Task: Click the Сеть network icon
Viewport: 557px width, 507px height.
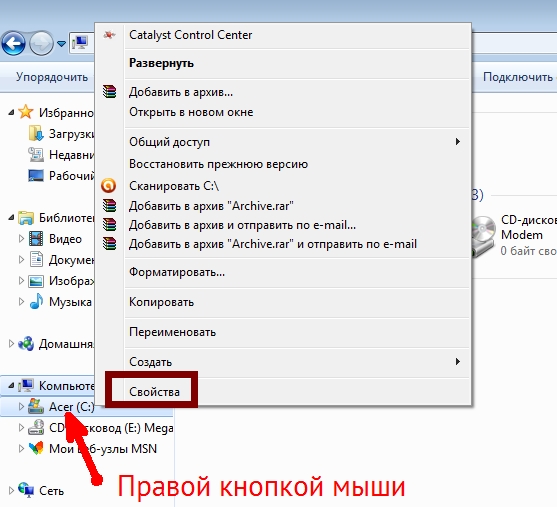Action: pyautogui.click(x=26, y=490)
